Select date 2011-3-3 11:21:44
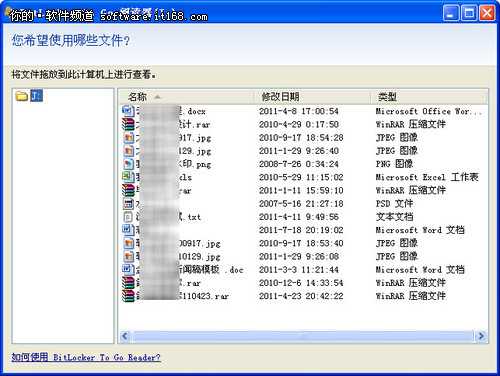 tap(299, 270)
